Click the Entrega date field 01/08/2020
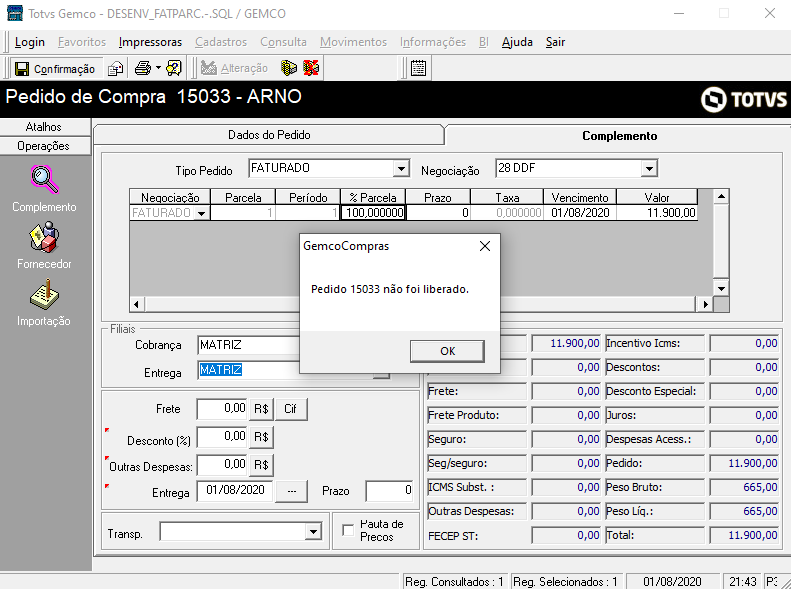Image resolution: width=791 pixels, height=589 pixels. [235, 491]
